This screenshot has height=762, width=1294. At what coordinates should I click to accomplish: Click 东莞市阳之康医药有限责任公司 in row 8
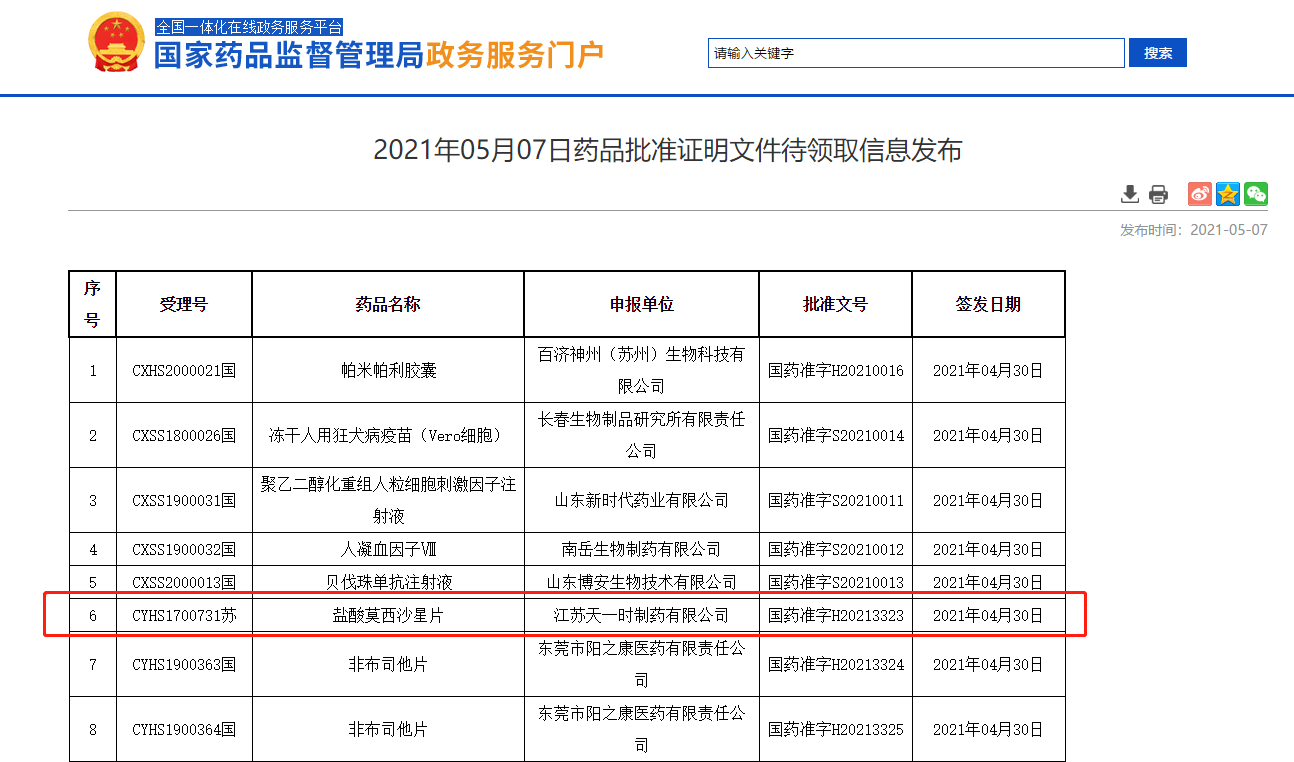(x=642, y=729)
